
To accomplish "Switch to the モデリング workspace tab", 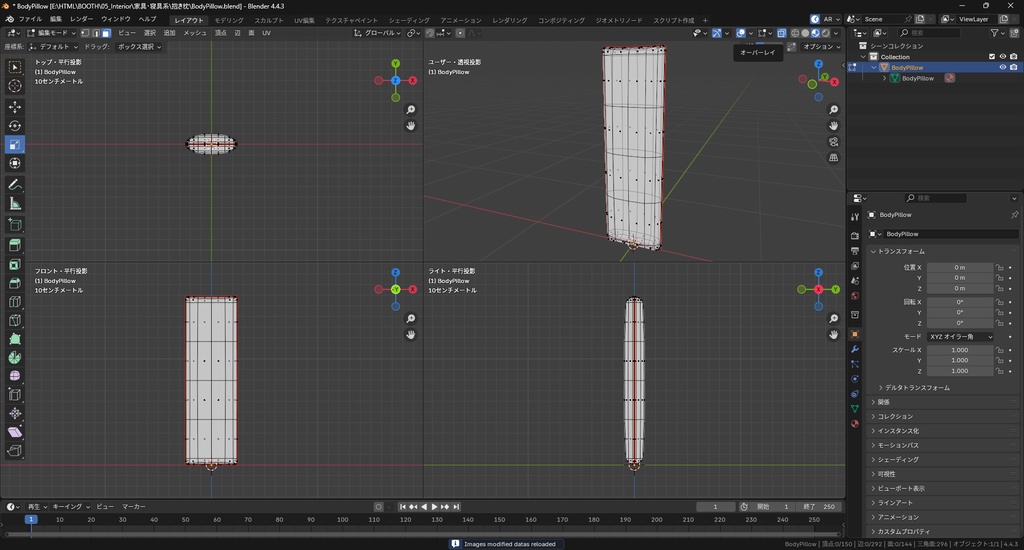I will click(229, 20).
